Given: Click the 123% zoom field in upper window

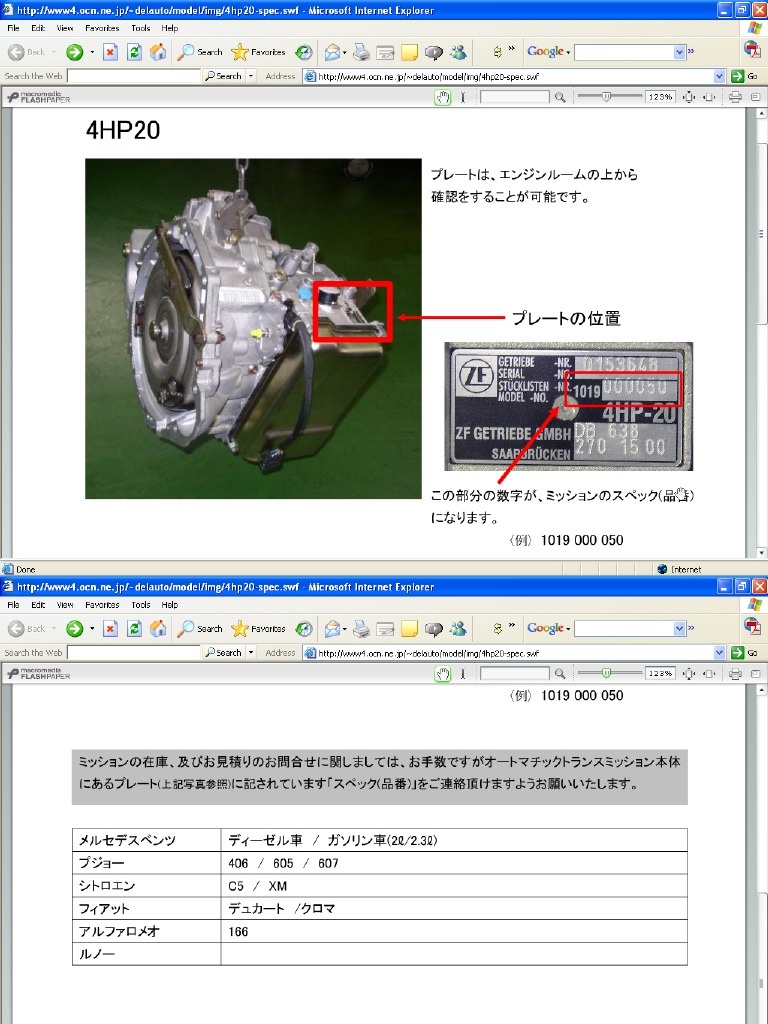Looking at the screenshot, I should [660, 97].
